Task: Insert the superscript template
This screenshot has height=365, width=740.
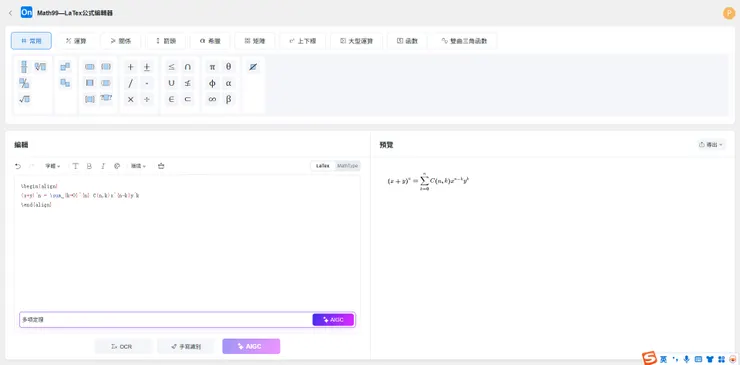Action: coord(65,67)
